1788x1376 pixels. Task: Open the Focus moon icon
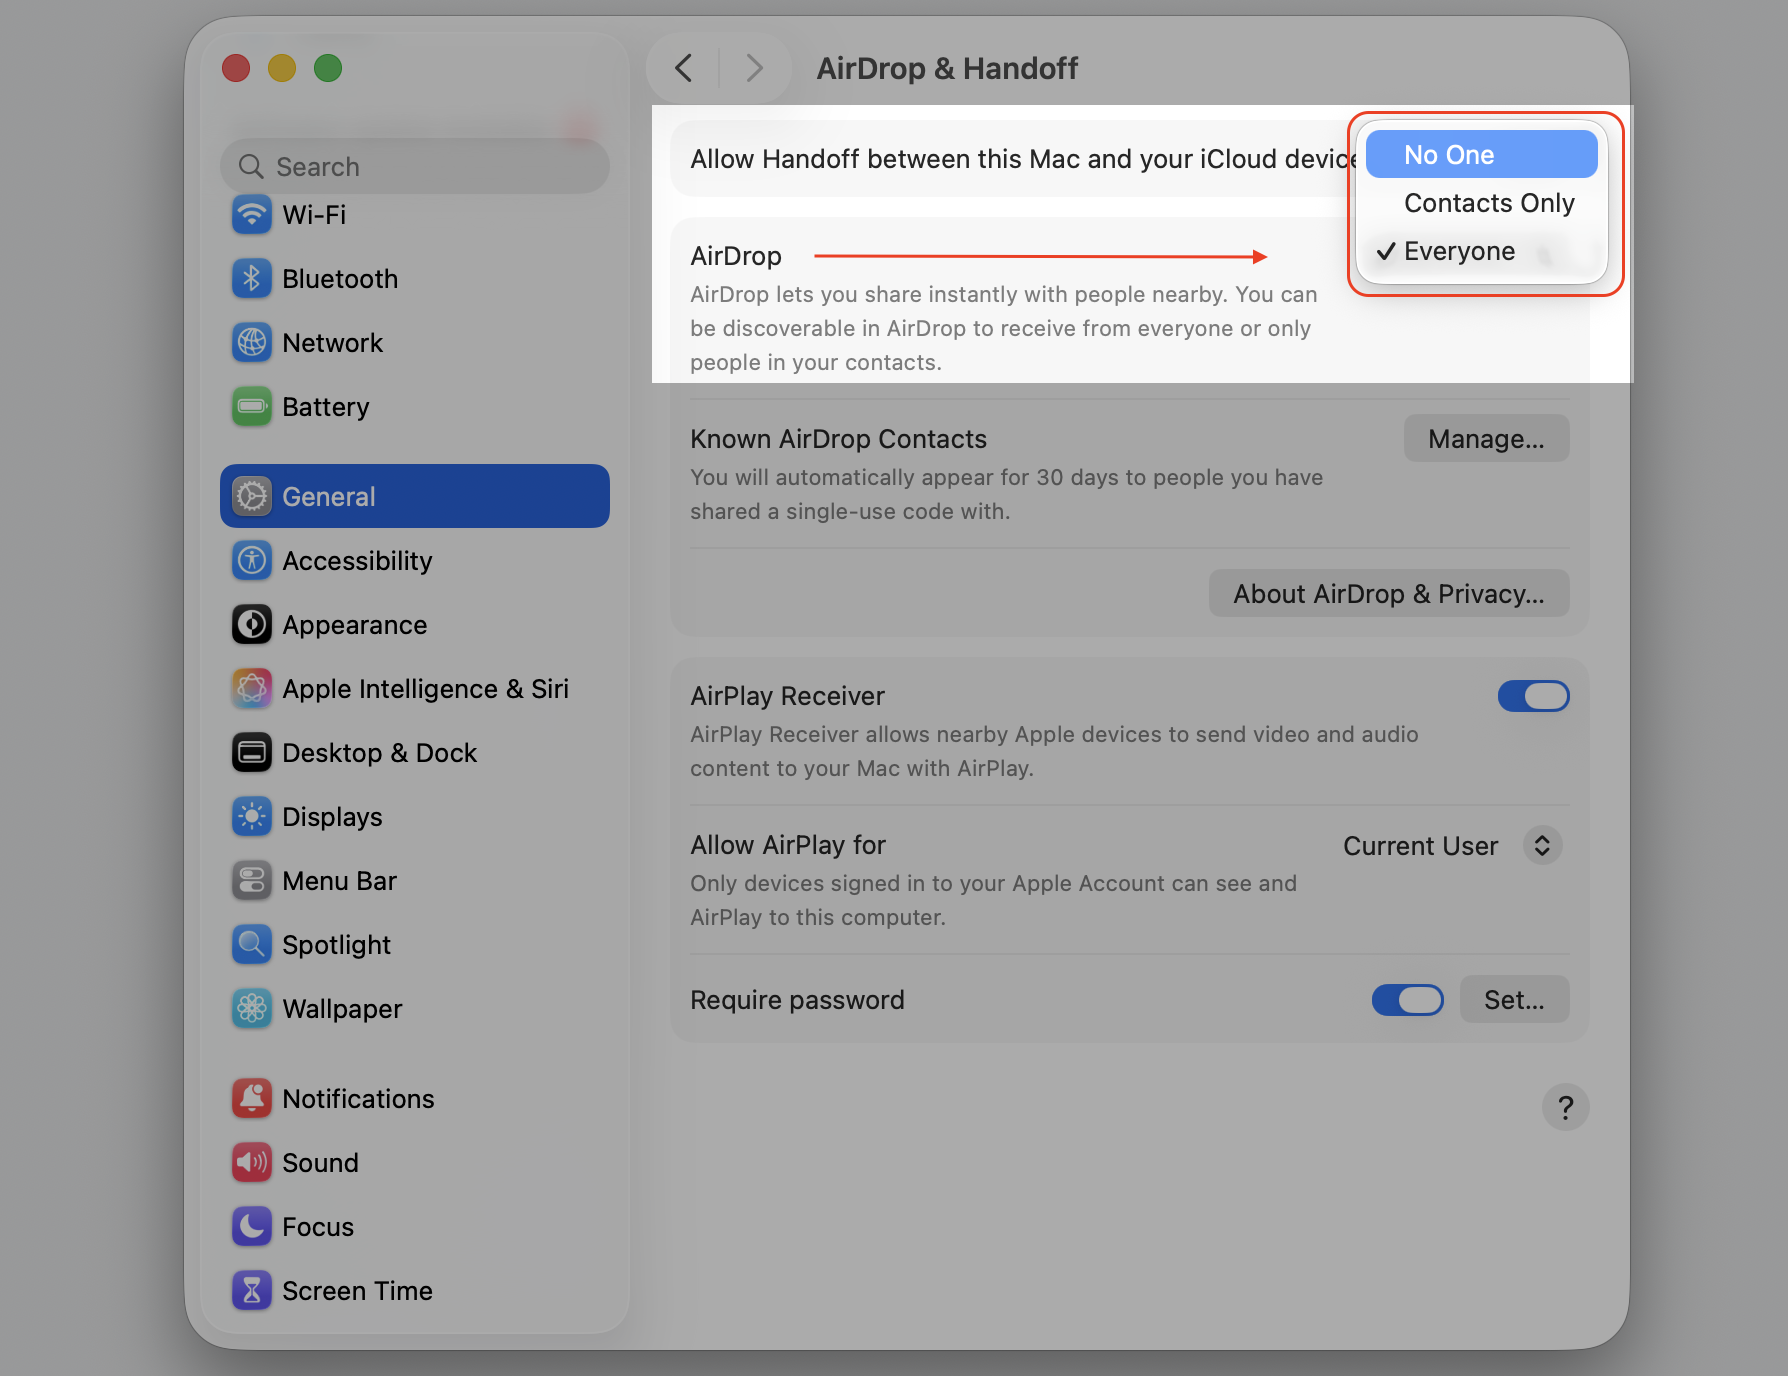pos(252,1227)
